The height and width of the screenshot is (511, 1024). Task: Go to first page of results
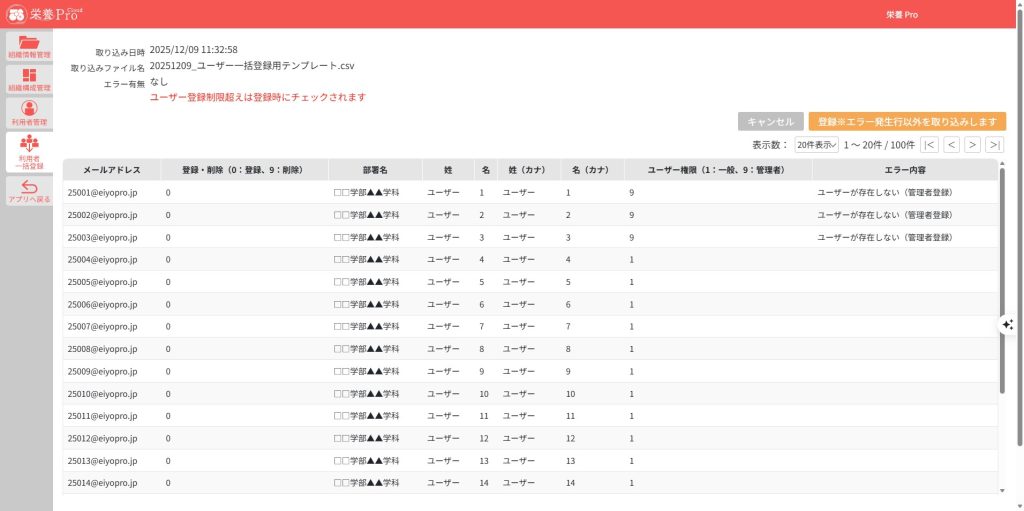pyautogui.click(x=930, y=145)
